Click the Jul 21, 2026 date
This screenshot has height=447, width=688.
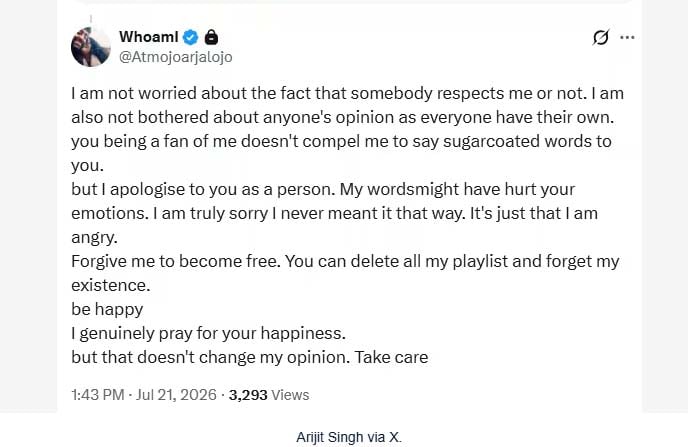(x=176, y=395)
